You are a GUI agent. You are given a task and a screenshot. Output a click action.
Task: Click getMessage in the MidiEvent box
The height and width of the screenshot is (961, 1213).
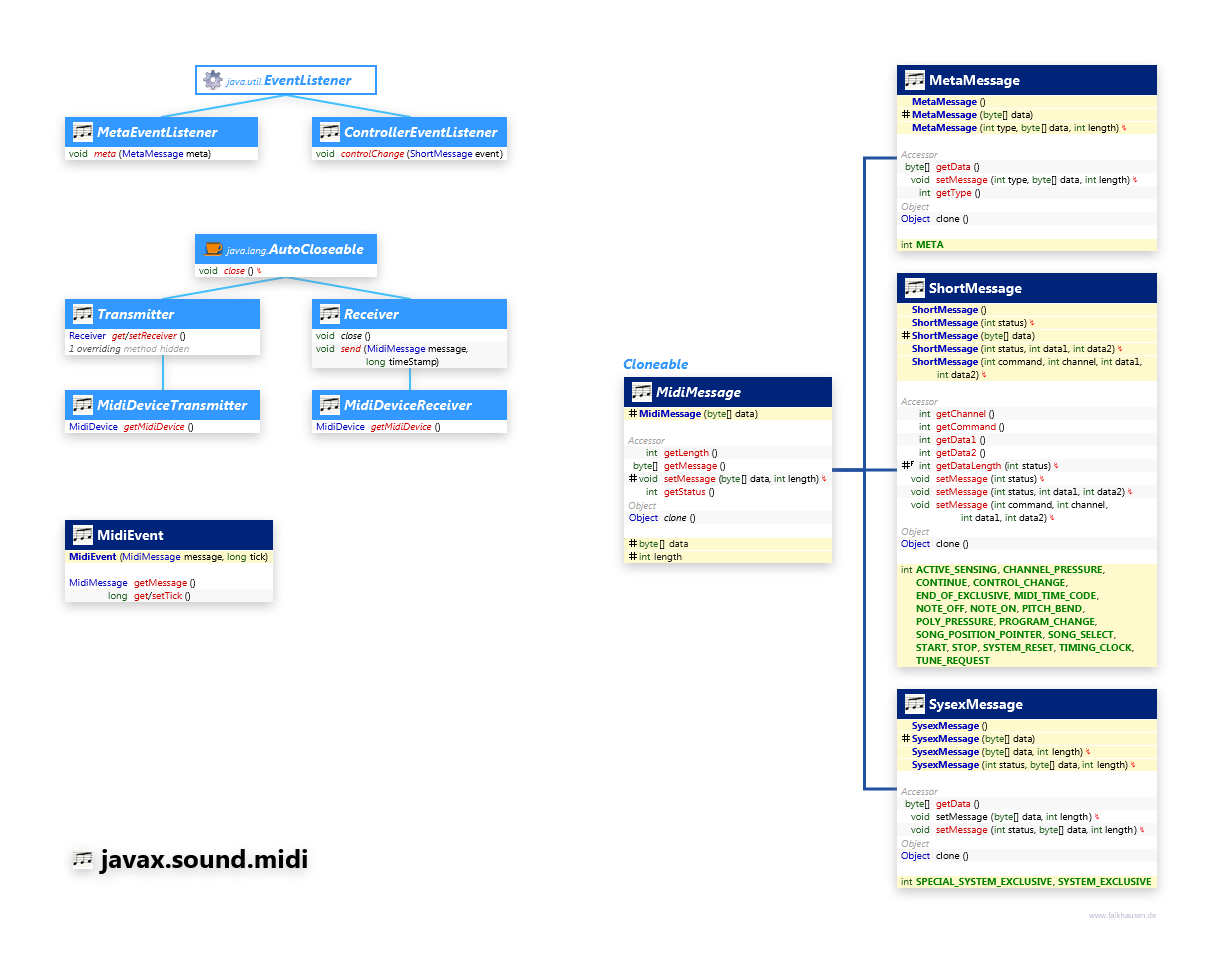coord(160,583)
